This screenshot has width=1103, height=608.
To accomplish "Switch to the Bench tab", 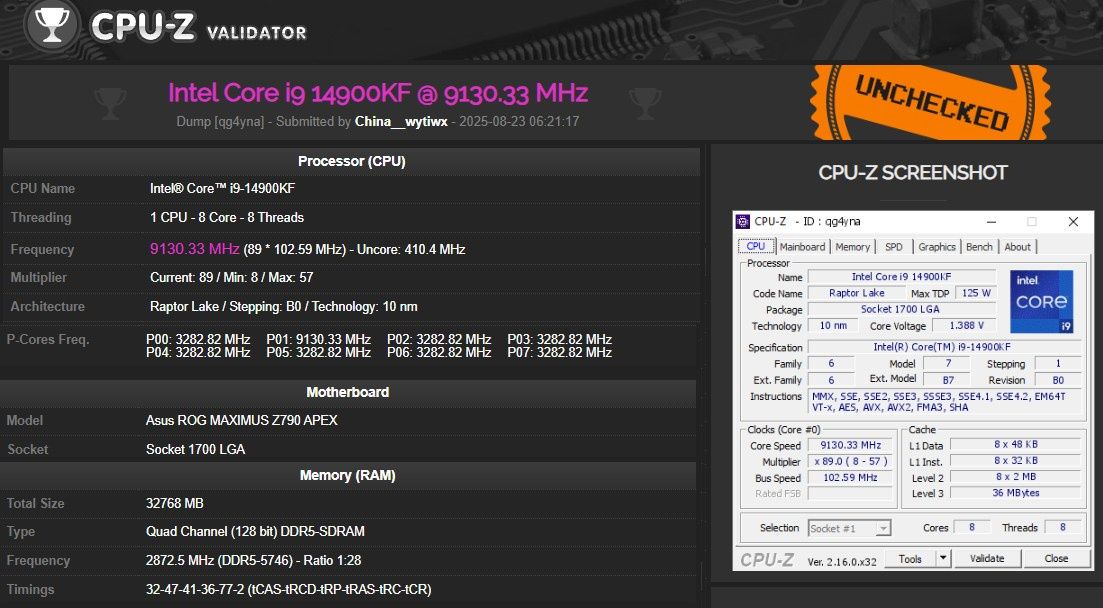I will (x=979, y=247).
